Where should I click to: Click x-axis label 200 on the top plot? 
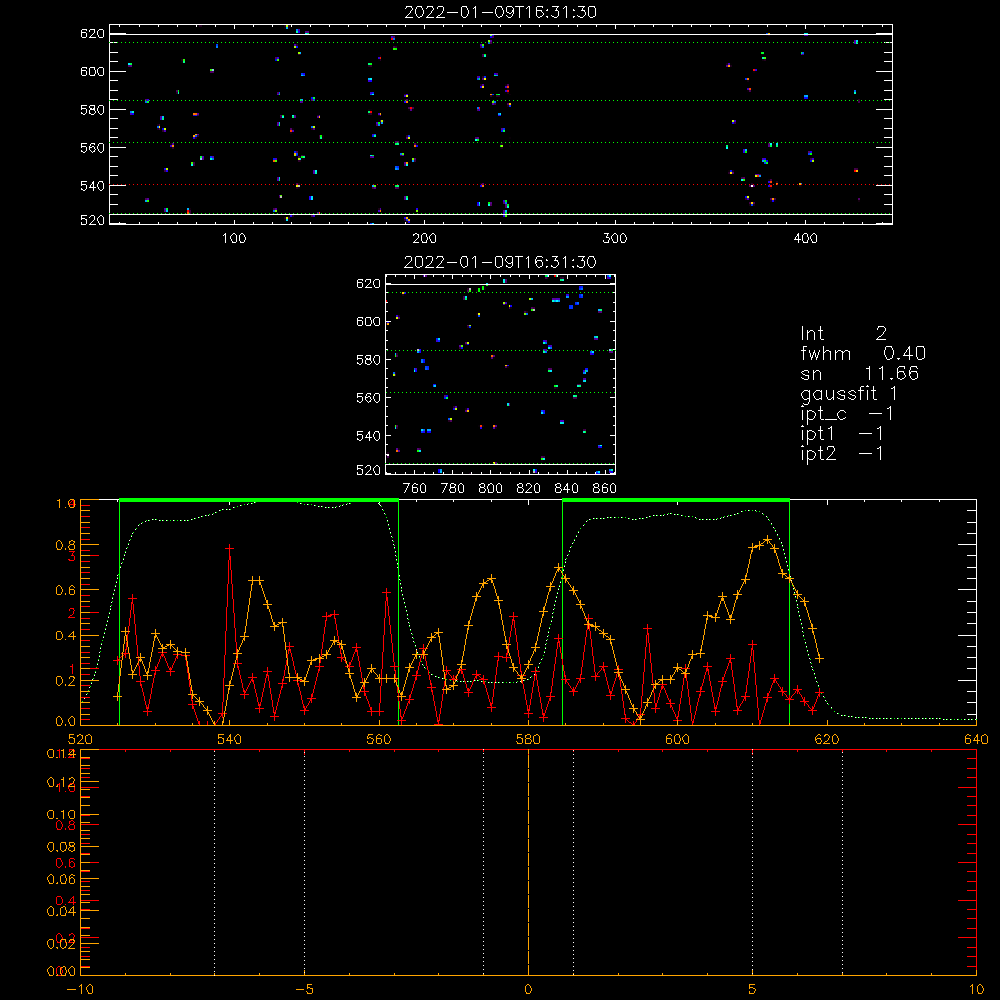point(425,239)
